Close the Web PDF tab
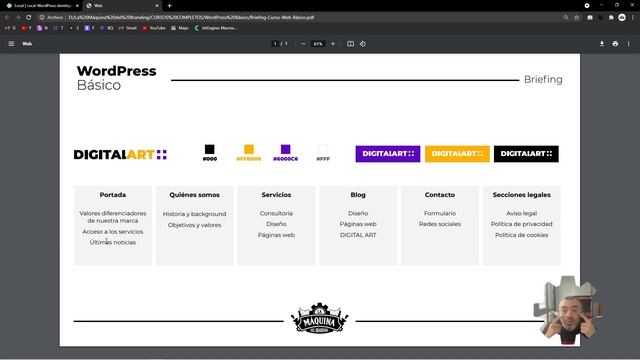Image resolution: width=640 pixels, height=360 pixels. (x=157, y=6)
